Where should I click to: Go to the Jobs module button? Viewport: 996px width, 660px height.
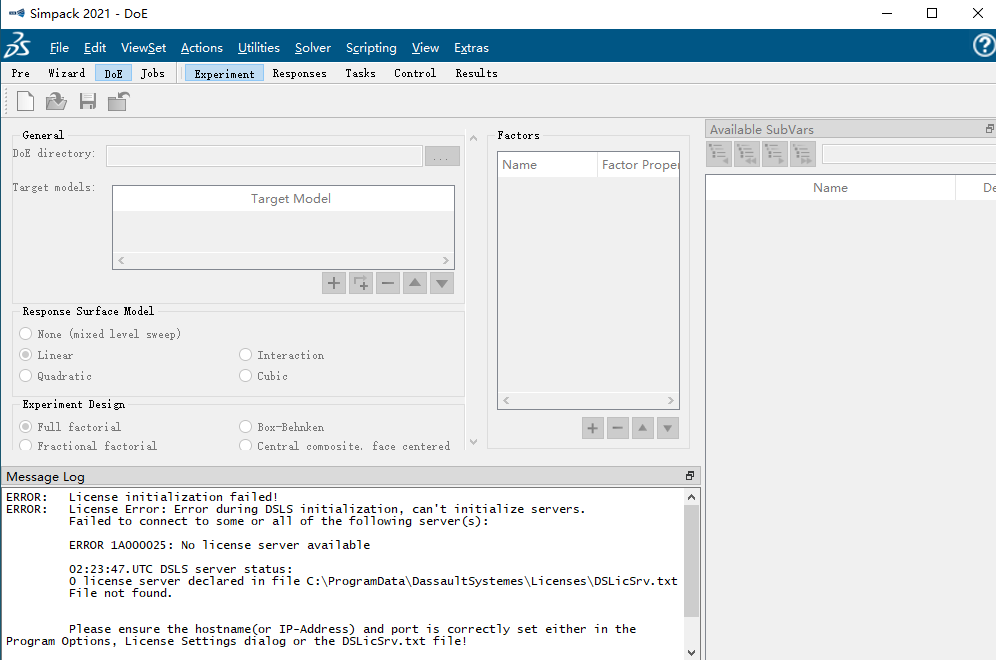coord(153,73)
